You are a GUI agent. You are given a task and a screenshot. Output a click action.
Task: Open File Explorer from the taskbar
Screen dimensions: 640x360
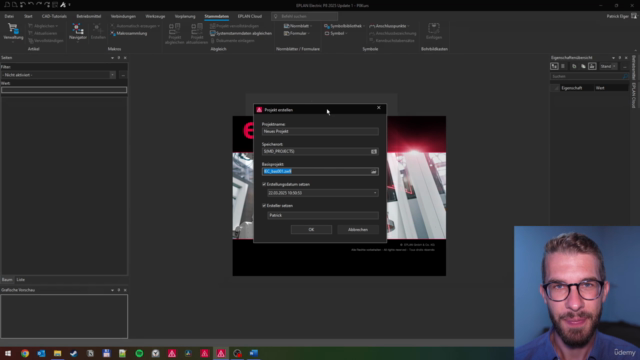(58, 353)
